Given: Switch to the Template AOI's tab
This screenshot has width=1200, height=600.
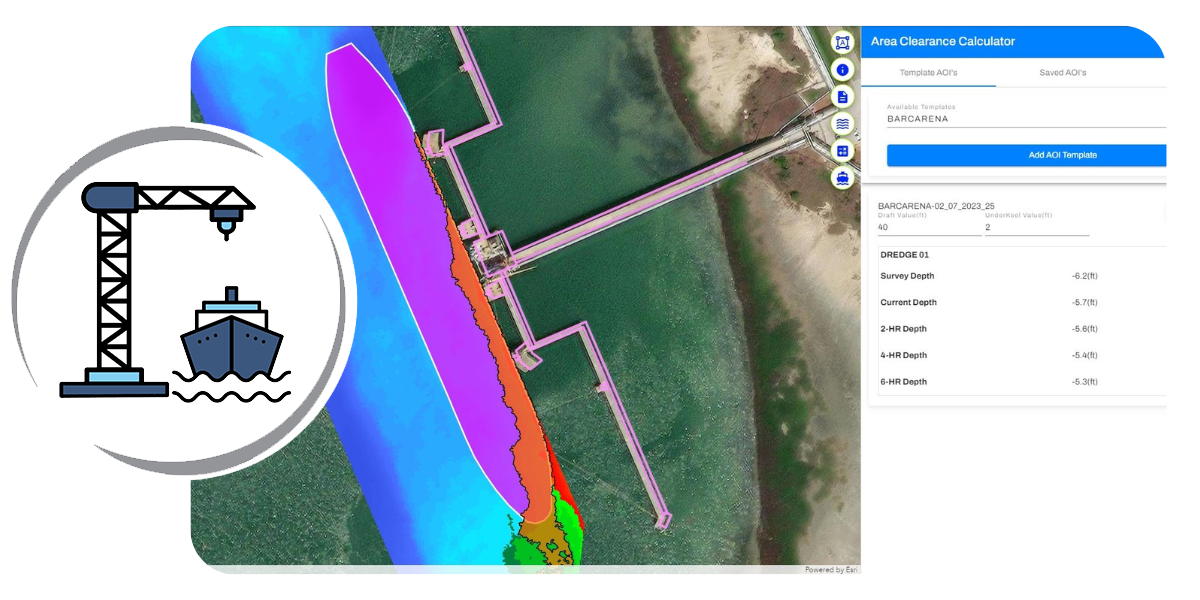Looking at the screenshot, I should coord(928,73).
